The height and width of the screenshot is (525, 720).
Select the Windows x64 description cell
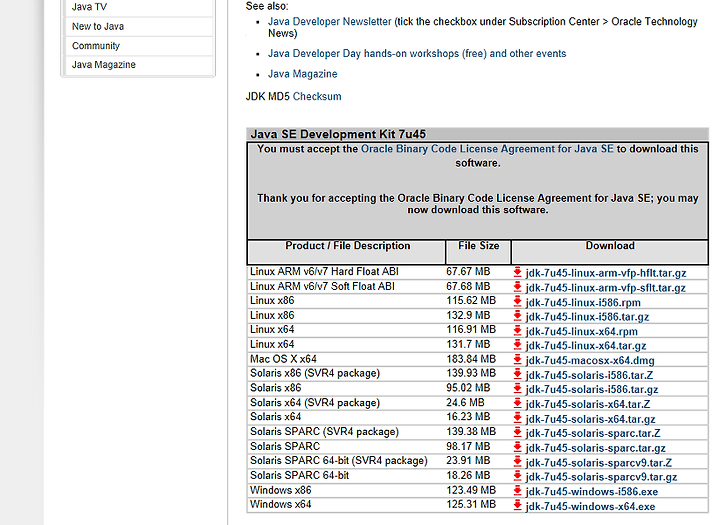281,504
